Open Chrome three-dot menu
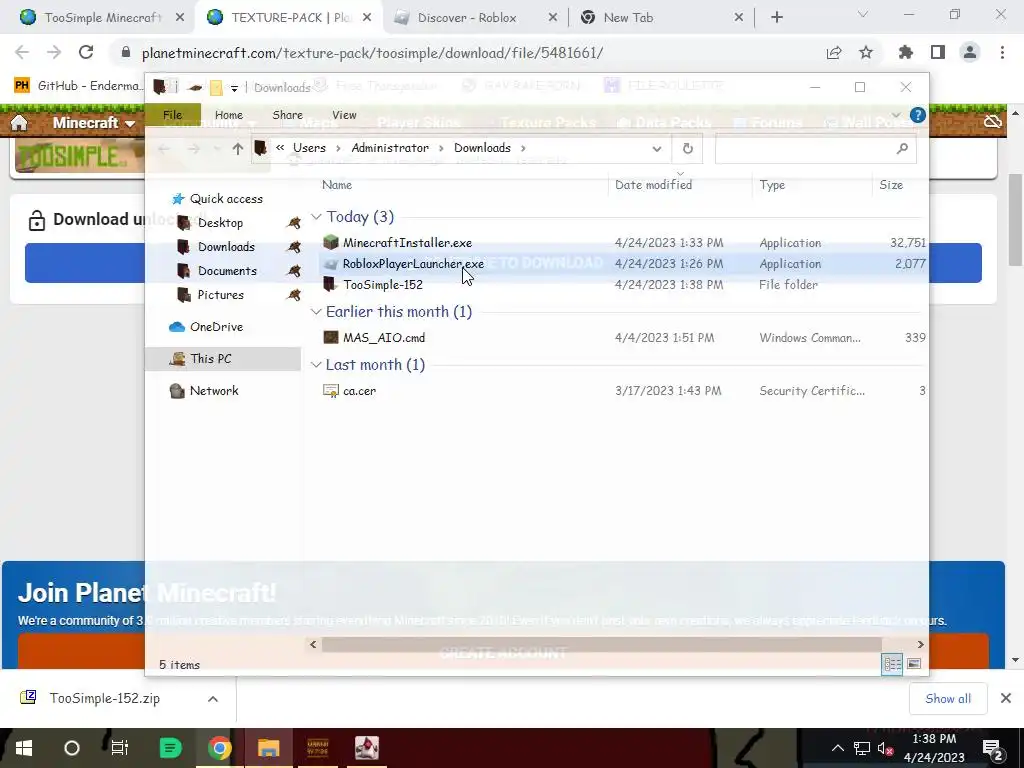 click(x=1002, y=53)
